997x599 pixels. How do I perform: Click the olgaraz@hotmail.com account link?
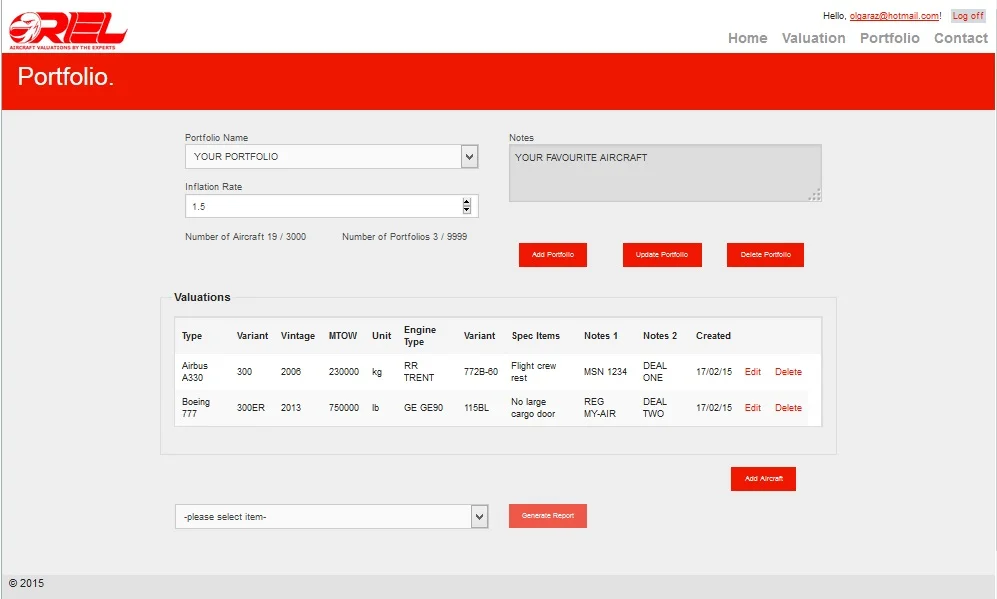pos(894,16)
